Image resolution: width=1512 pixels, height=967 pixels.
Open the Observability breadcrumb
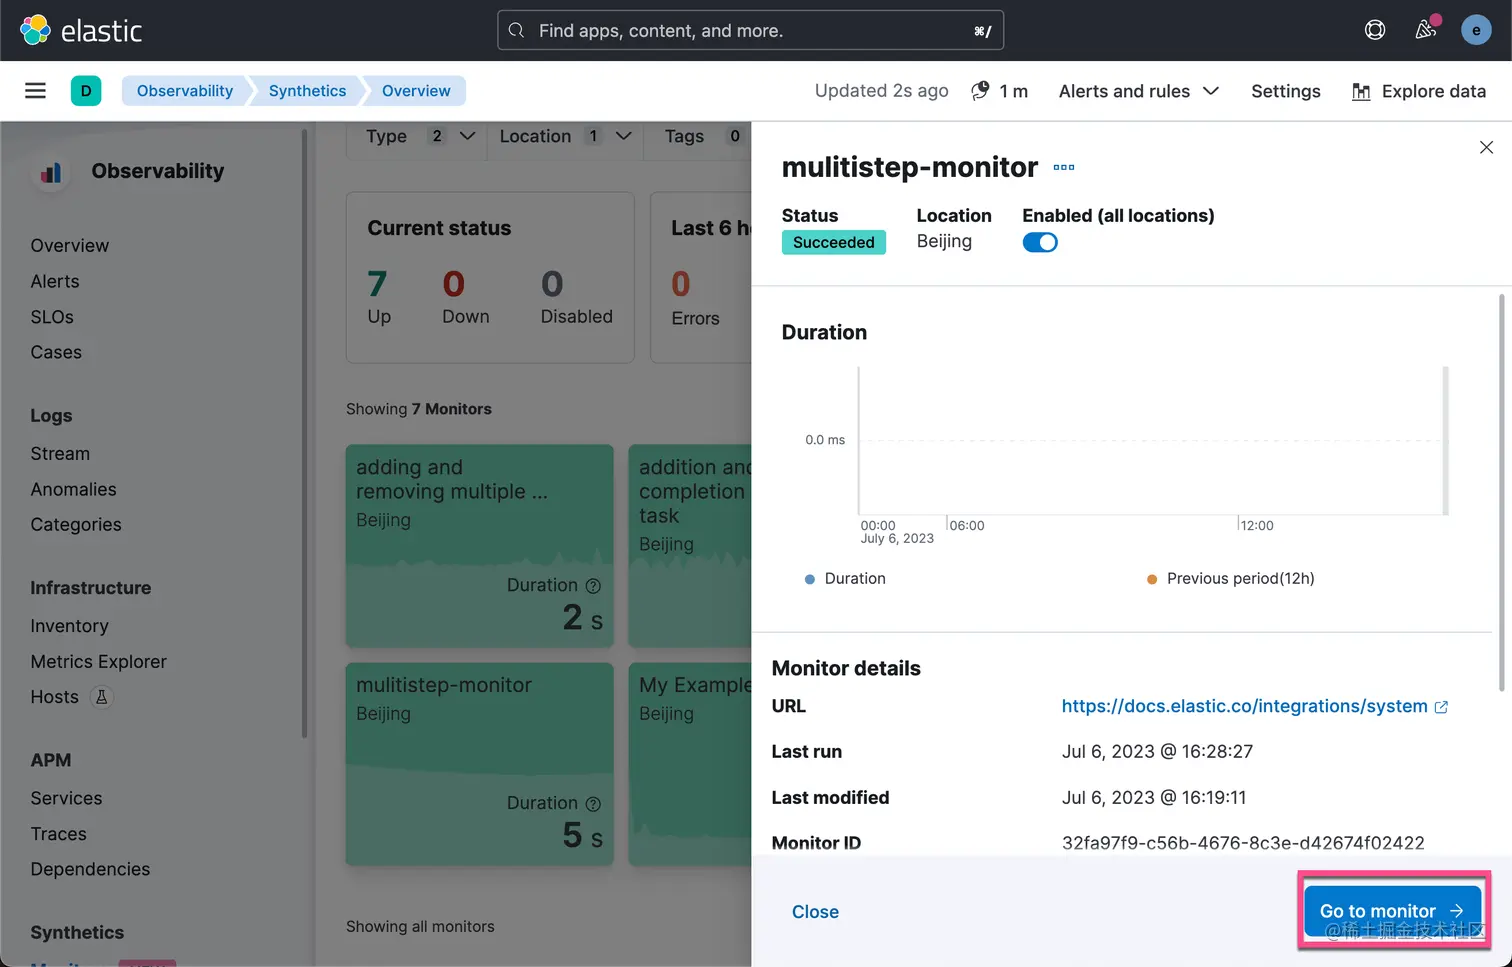coord(185,91)
